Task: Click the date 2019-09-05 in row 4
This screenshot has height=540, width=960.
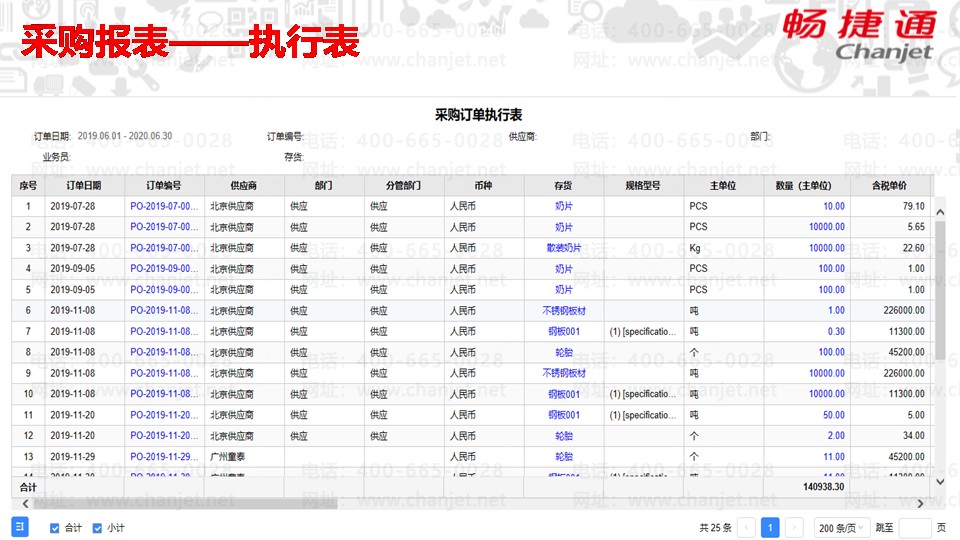Action: [73, 268]
